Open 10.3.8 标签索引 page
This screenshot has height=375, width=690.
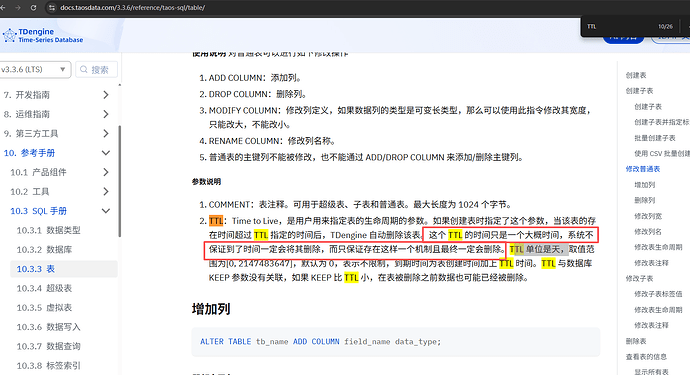48,366
